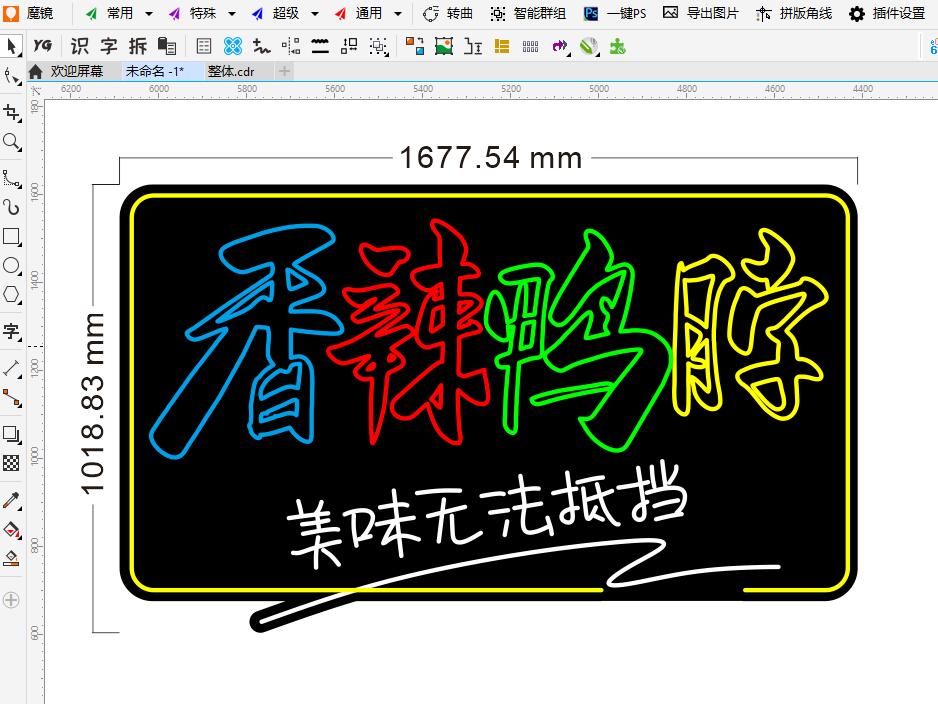This screenshot has height=704, width=938.
Task: Select the white 美味无法抵挡 text
Action: click(487, 514)
